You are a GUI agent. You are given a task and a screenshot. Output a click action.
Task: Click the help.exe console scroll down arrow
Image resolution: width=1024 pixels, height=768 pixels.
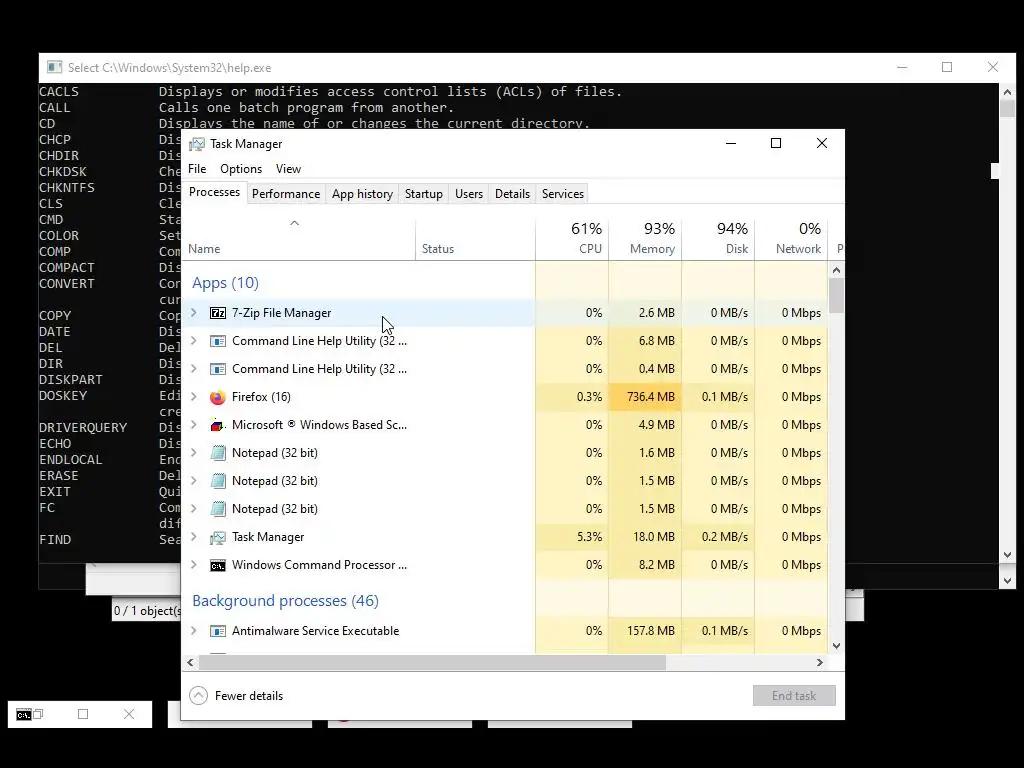1007,554
